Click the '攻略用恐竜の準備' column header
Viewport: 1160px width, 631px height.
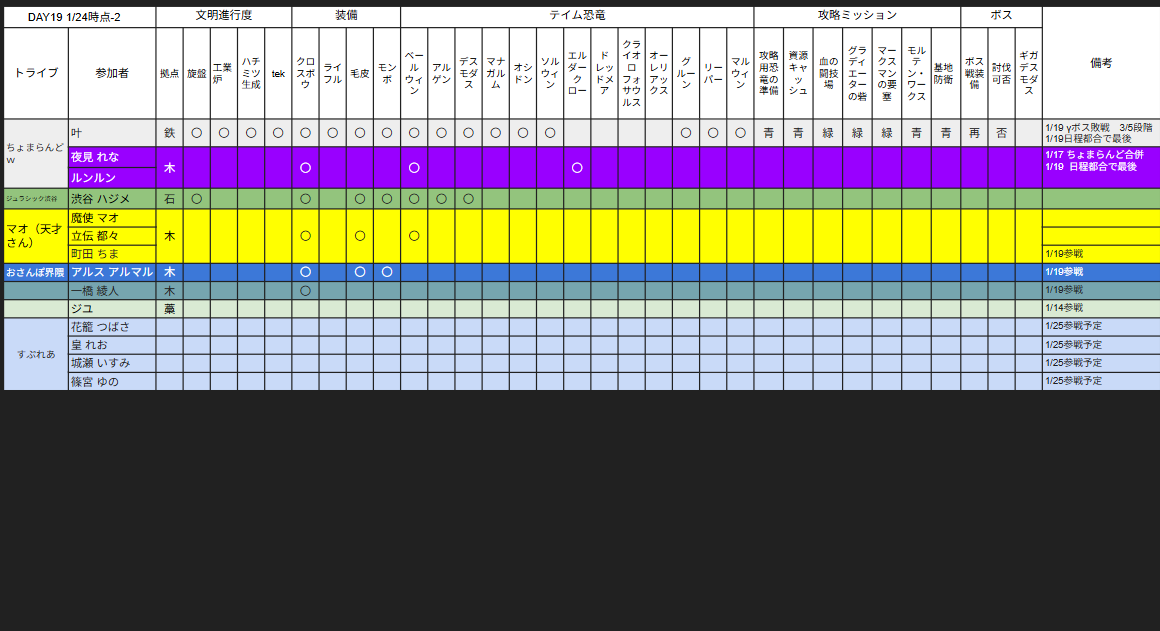pos(769,73)
